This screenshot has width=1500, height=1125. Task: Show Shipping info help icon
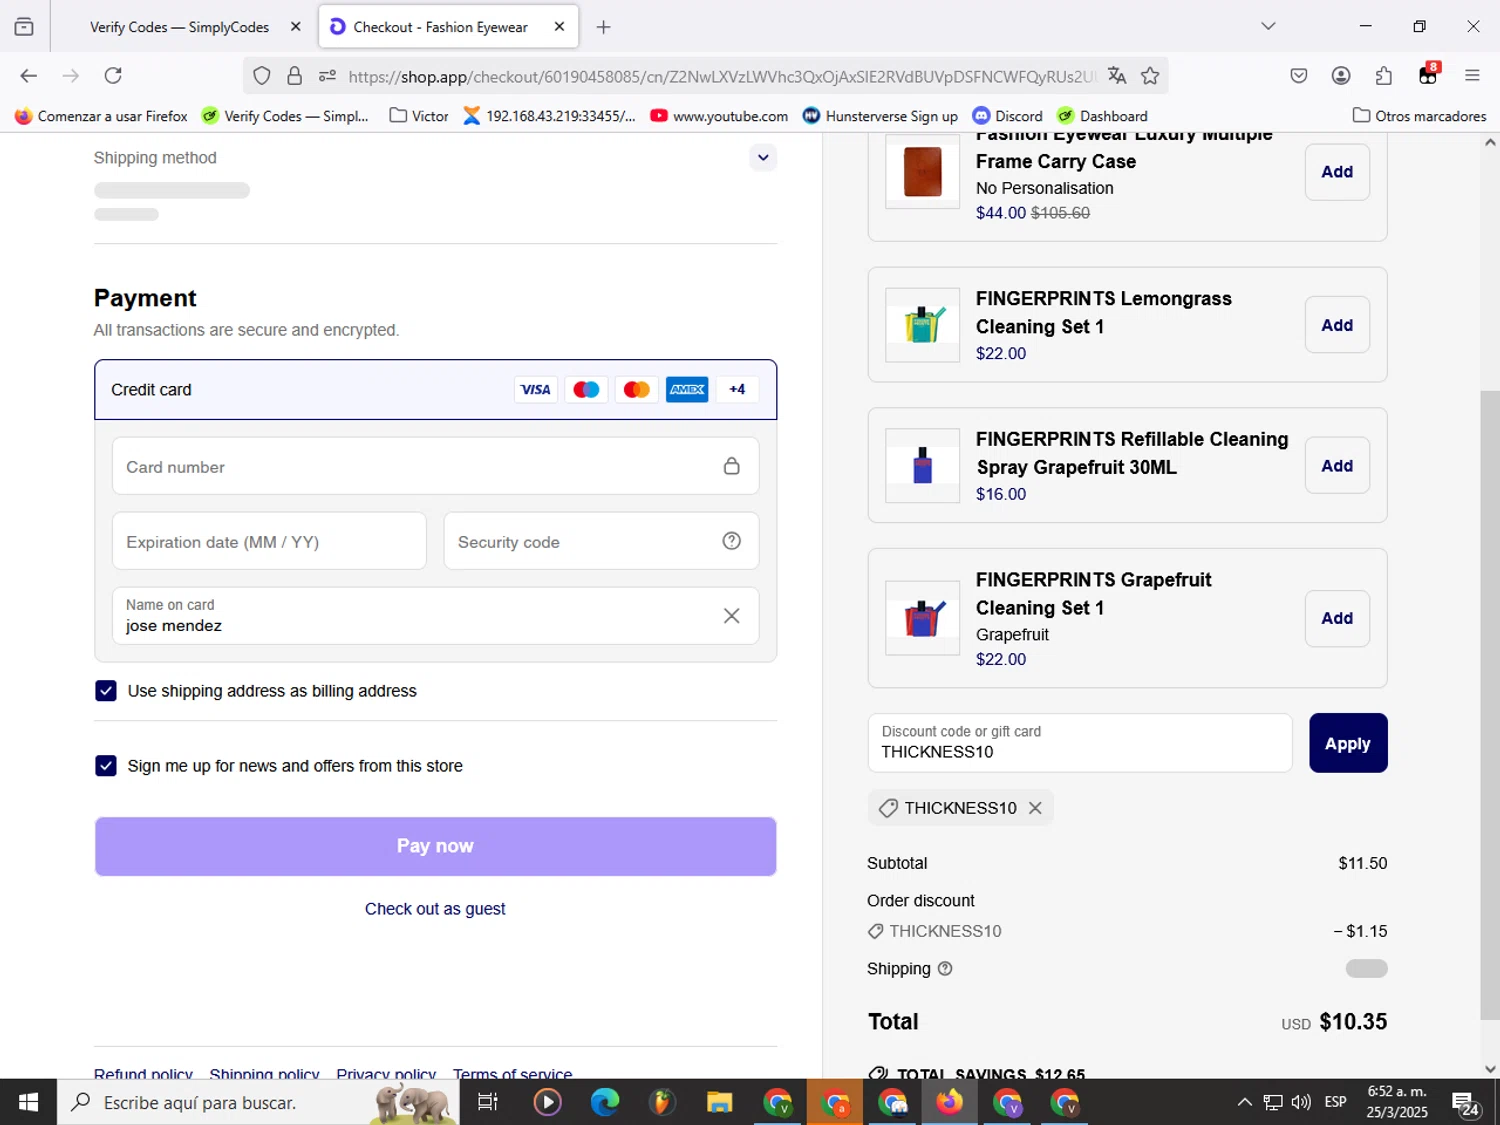tap(945, 969)
